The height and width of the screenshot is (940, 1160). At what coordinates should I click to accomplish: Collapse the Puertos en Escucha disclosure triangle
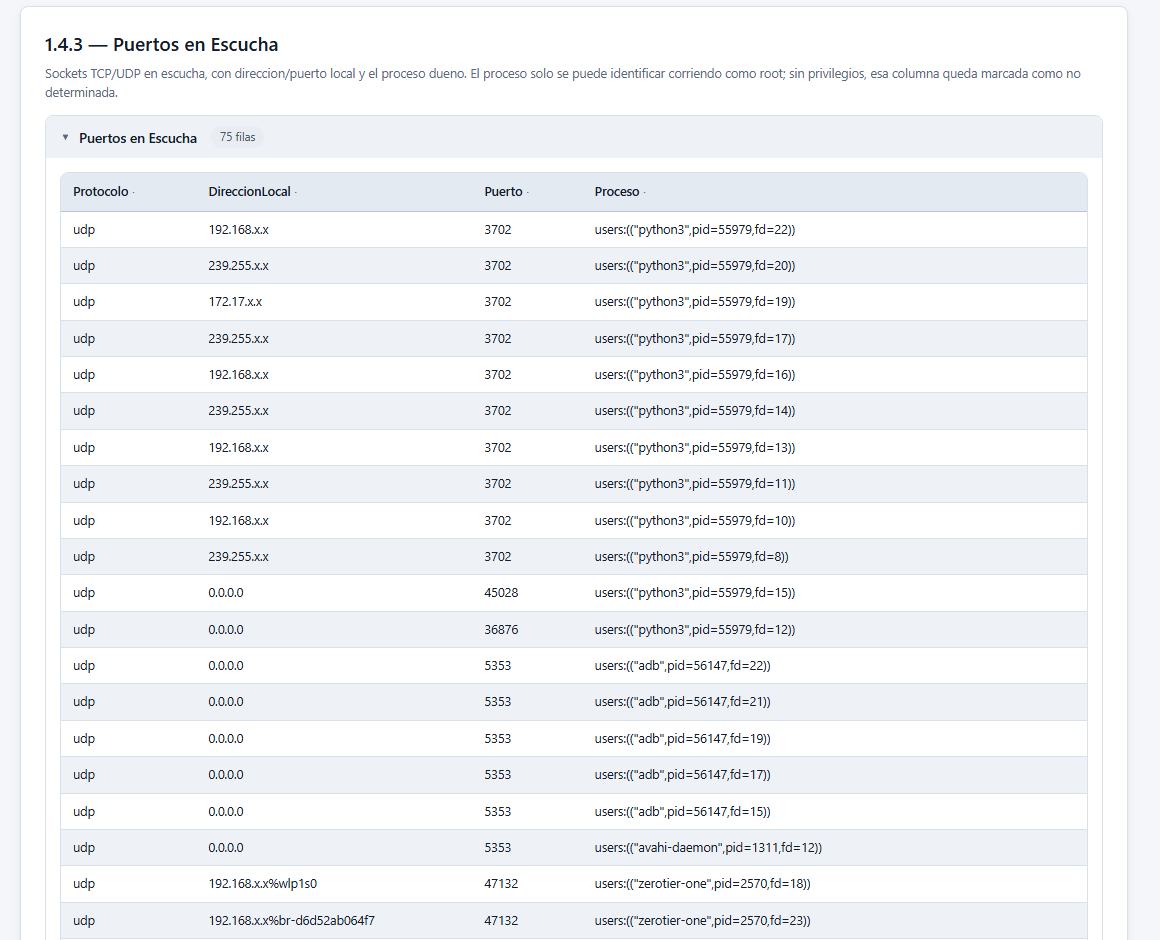coord(65,138)
